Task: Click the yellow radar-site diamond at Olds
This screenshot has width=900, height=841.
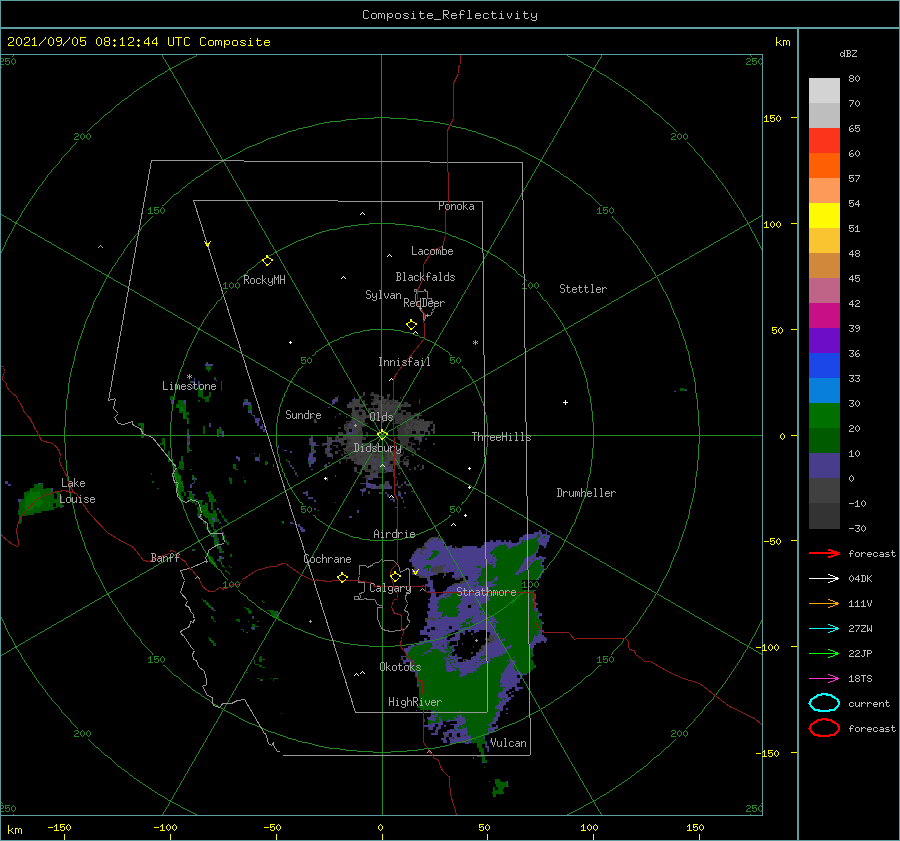Action: pyautogui.click(x=382, y=435)
